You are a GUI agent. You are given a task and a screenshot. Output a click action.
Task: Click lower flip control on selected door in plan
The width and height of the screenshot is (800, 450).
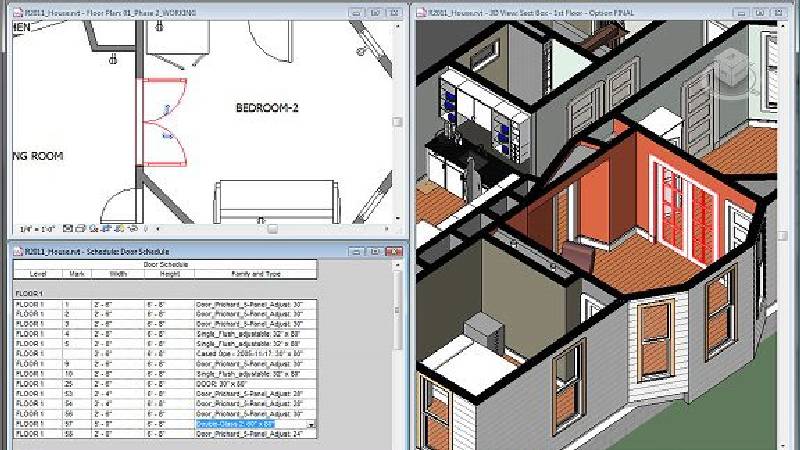click(168, 135)
